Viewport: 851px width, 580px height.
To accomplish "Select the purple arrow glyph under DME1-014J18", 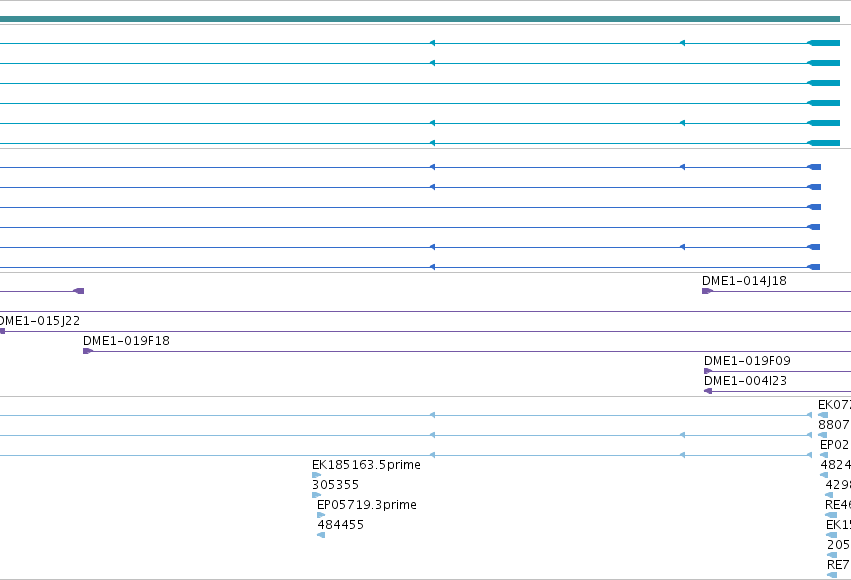I will tap(707, 291).
